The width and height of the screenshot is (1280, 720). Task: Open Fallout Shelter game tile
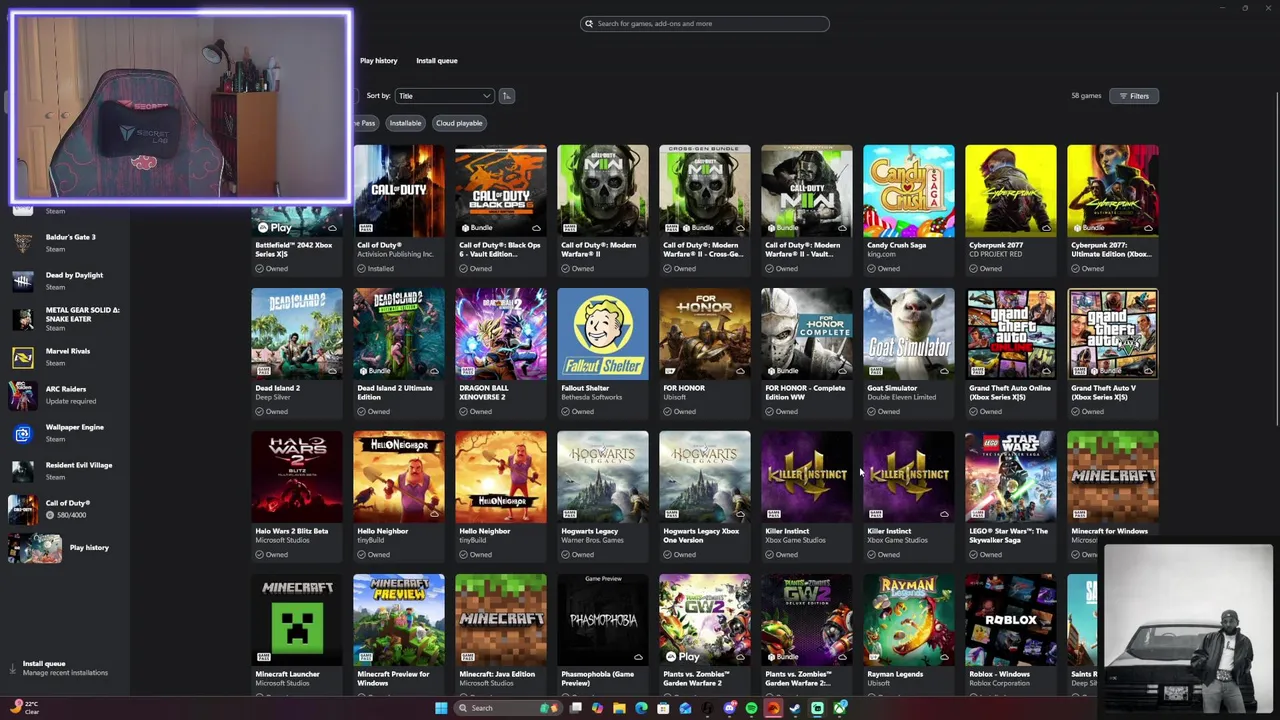603,352
